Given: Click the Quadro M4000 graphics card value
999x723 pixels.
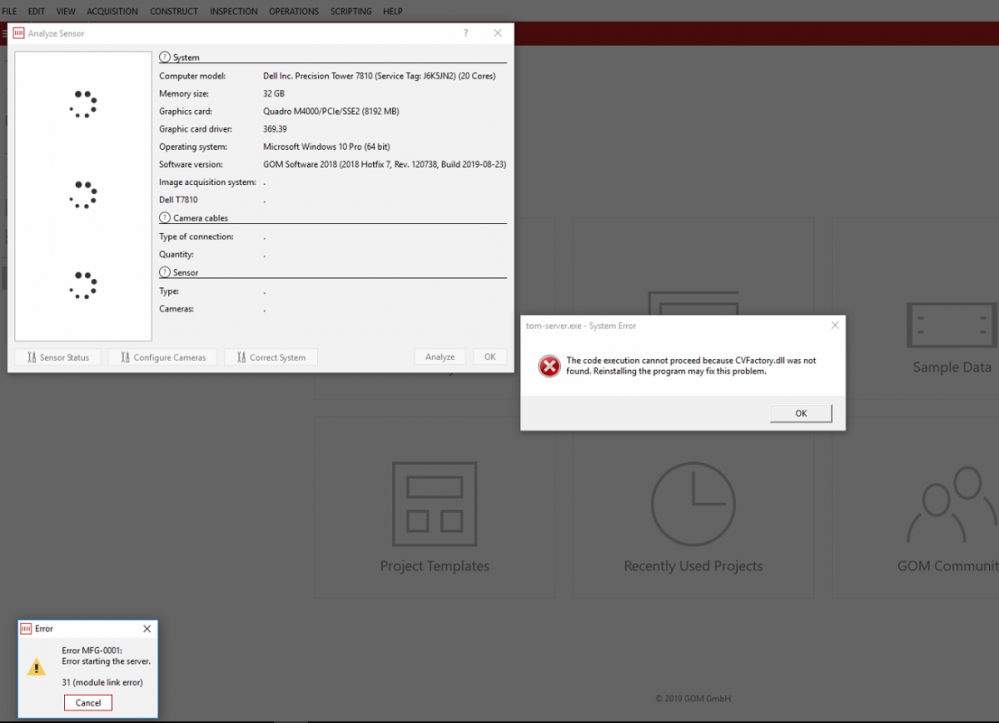Looking at the screenshot, I should click(x=331, y=111).
